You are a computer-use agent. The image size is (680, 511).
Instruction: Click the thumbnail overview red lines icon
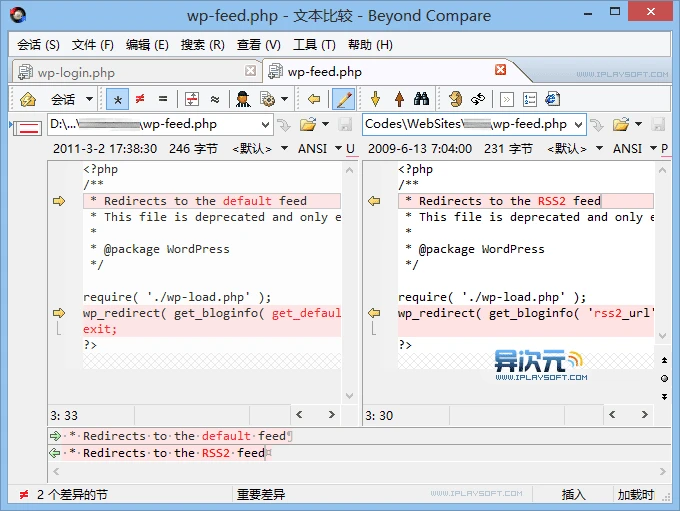tap(27, 128)
